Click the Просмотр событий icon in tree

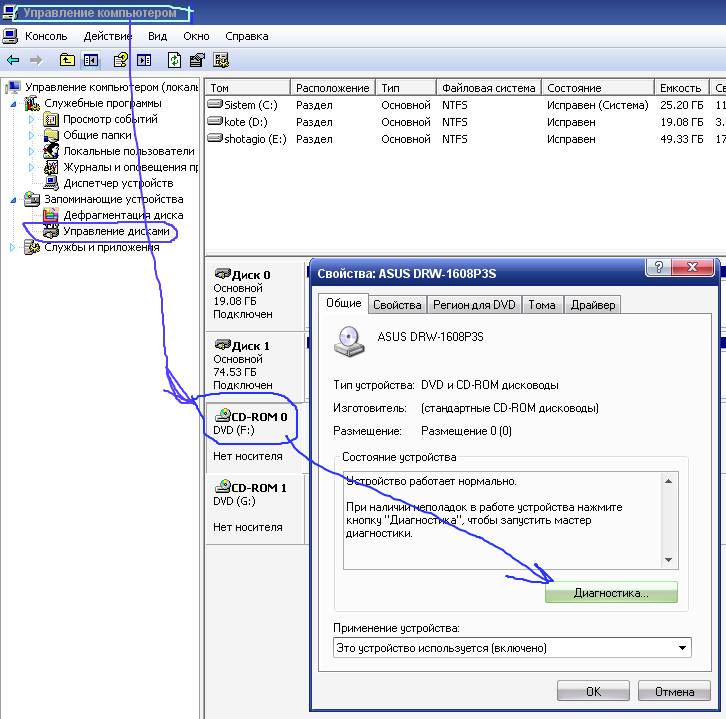click(x=51, y=119)
